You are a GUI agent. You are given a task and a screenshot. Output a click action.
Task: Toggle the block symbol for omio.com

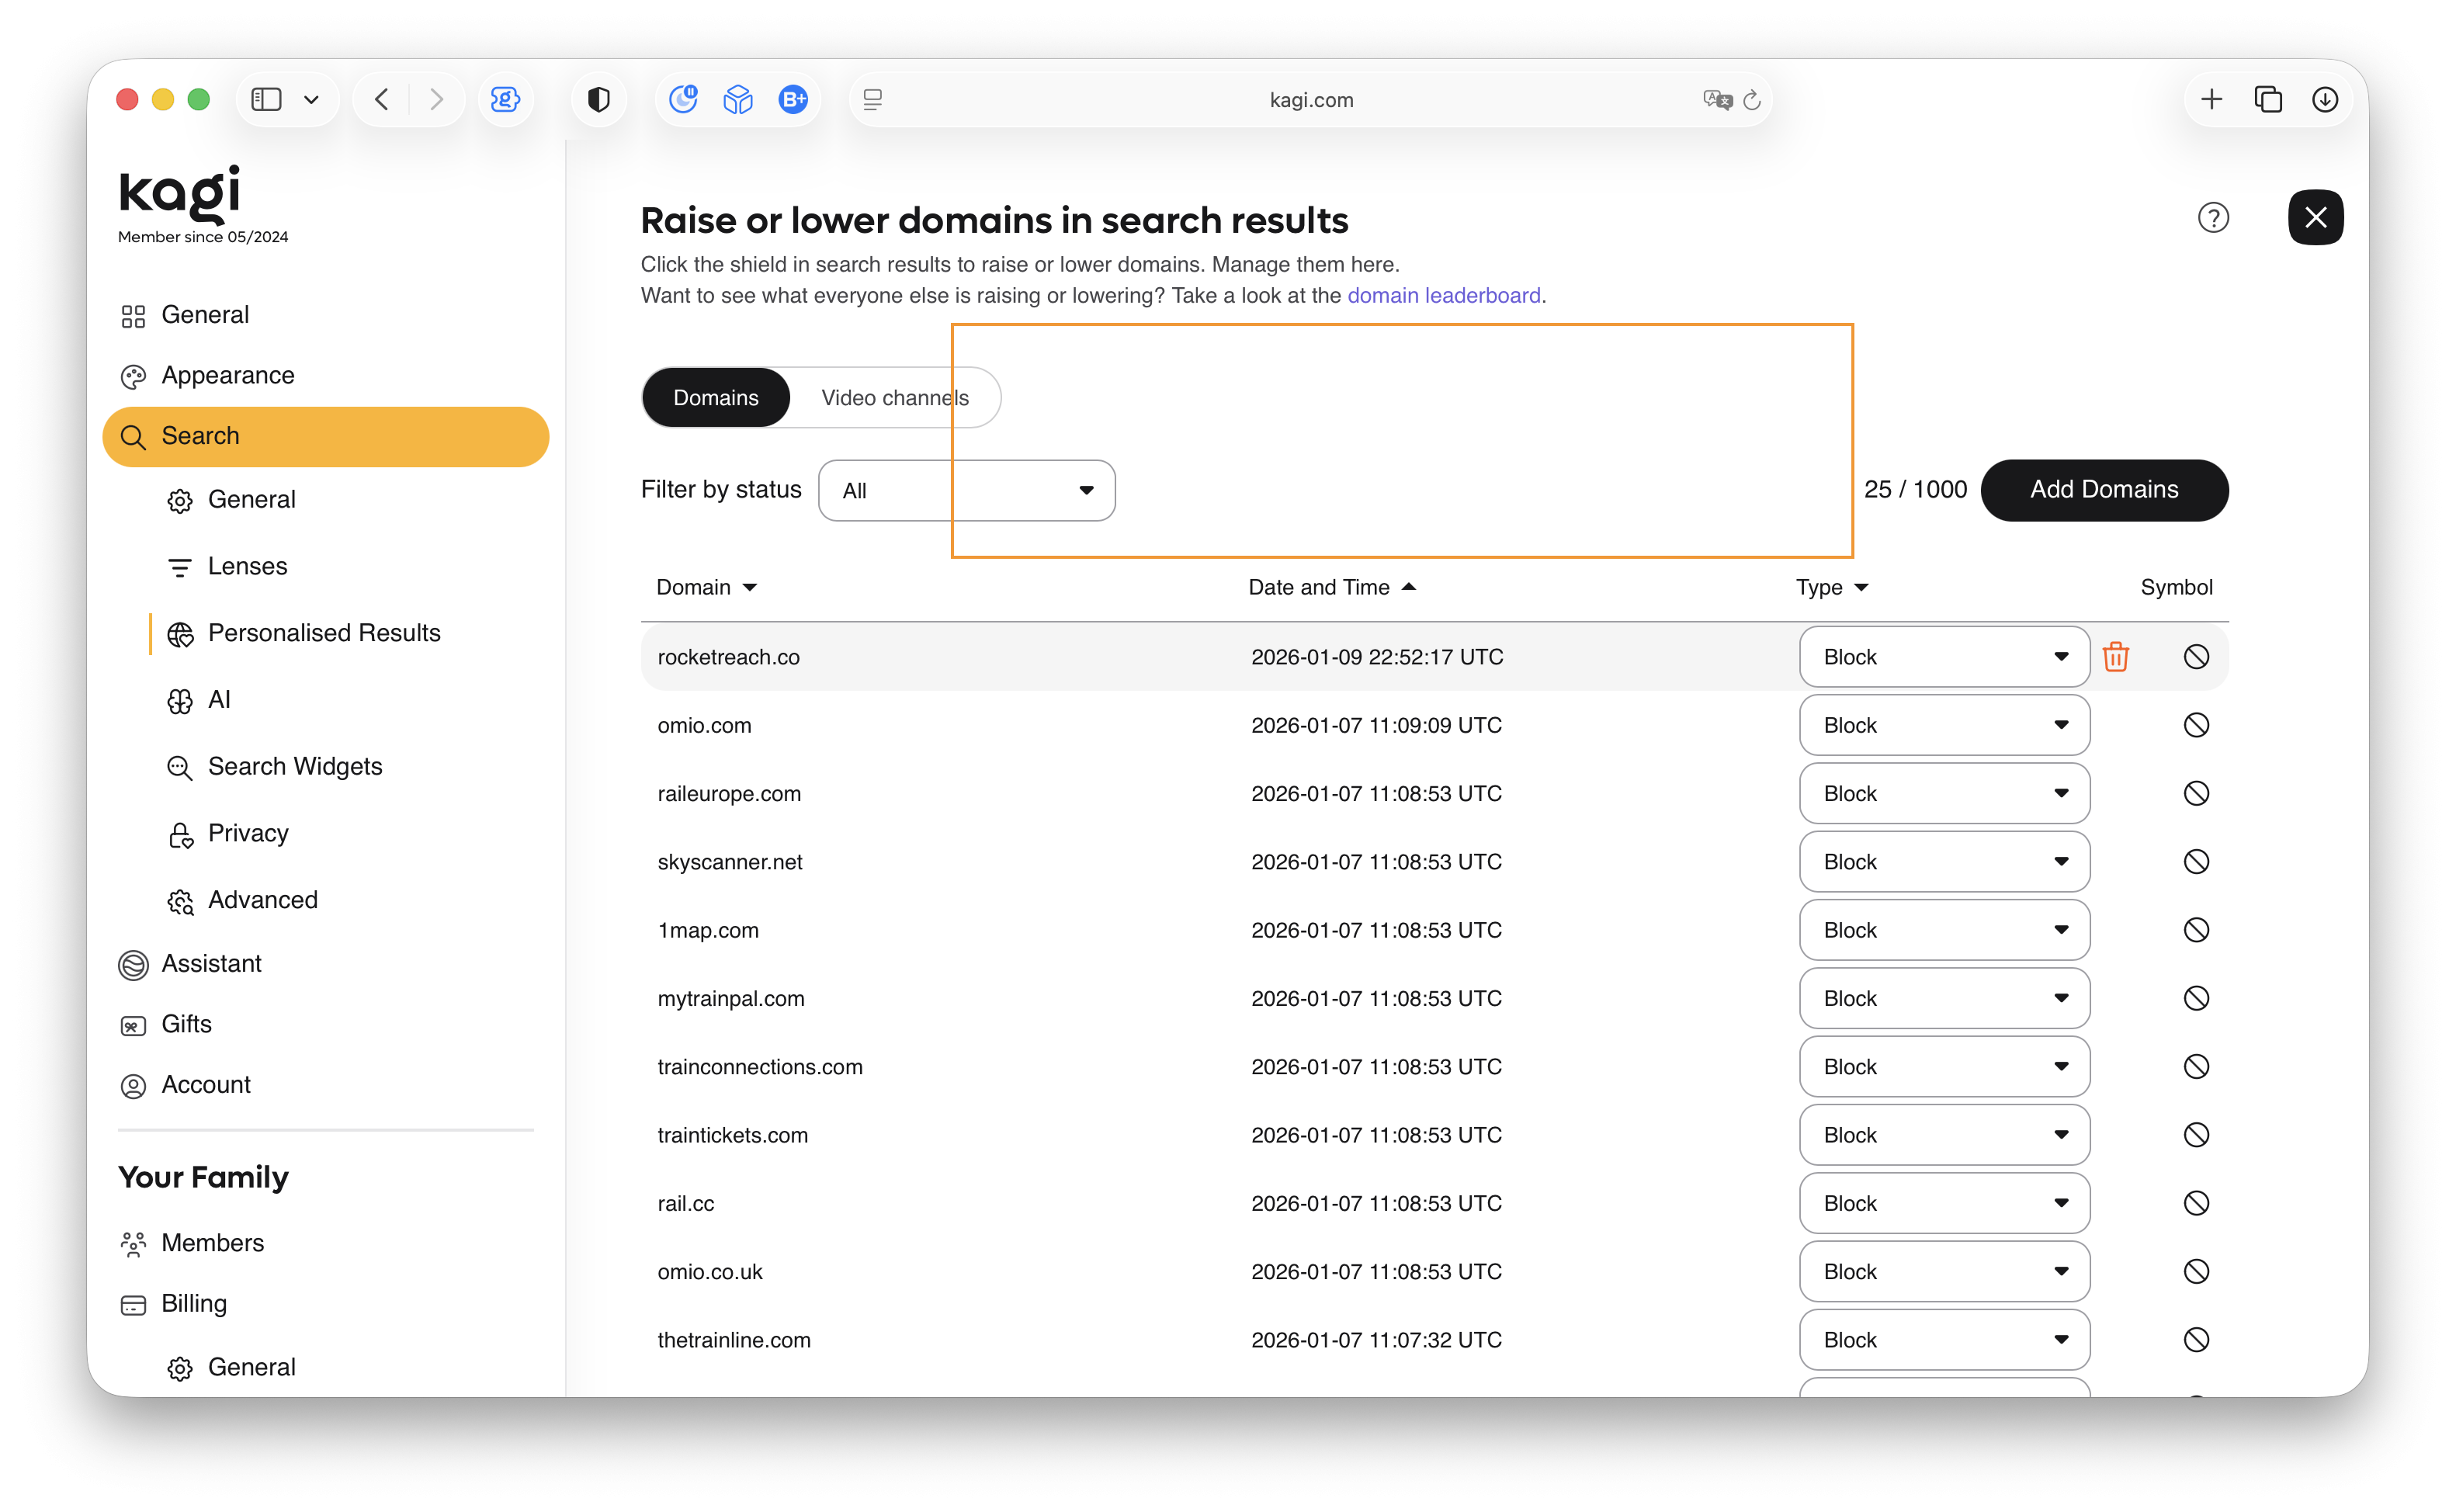tap(2197, 724)
